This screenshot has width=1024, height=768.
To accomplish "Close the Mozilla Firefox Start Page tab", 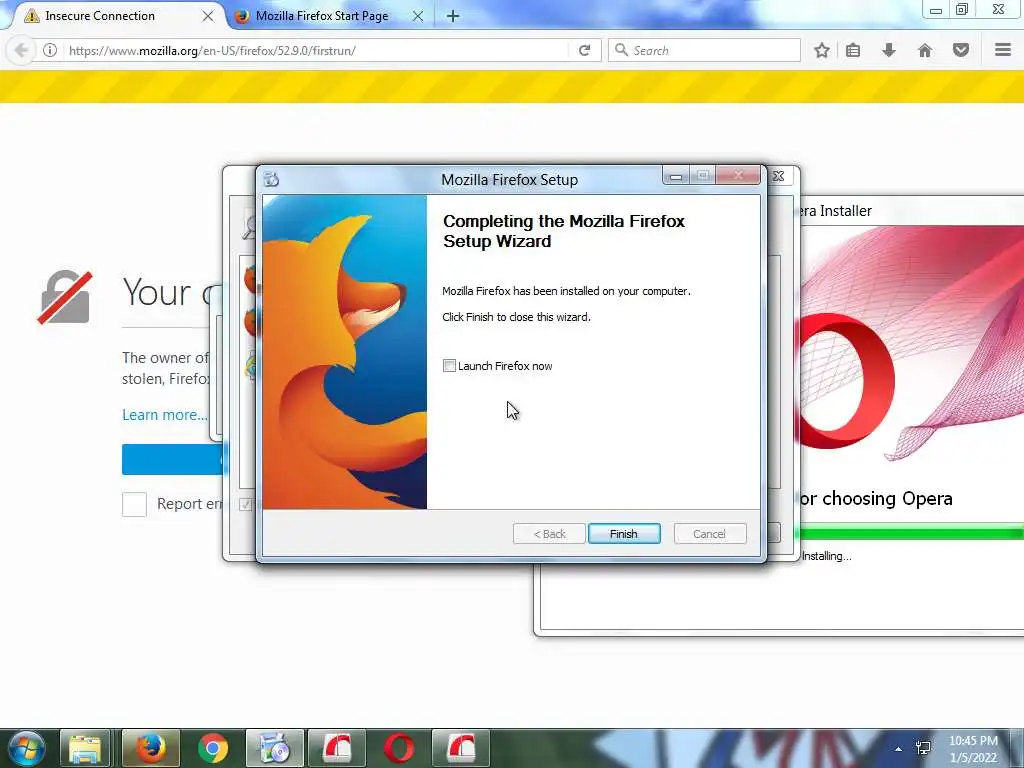I will [418, 16].
